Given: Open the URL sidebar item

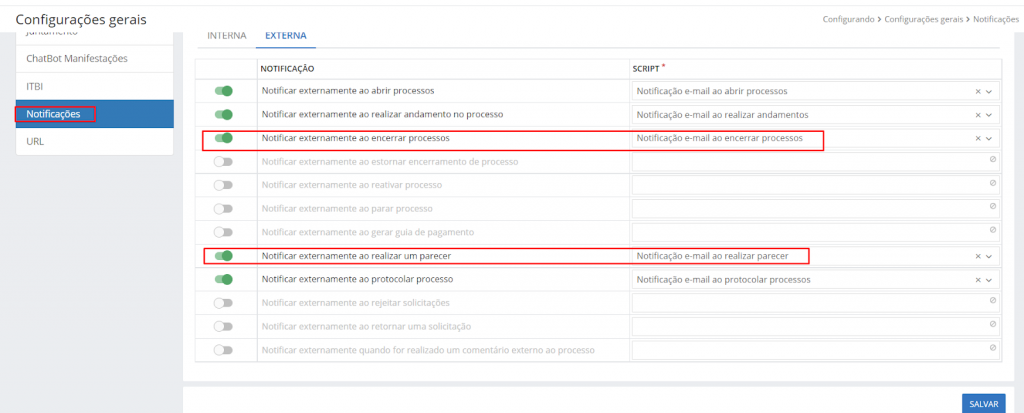Looking at the screenshot, I should pyautogui.click(x=36, y=141).
